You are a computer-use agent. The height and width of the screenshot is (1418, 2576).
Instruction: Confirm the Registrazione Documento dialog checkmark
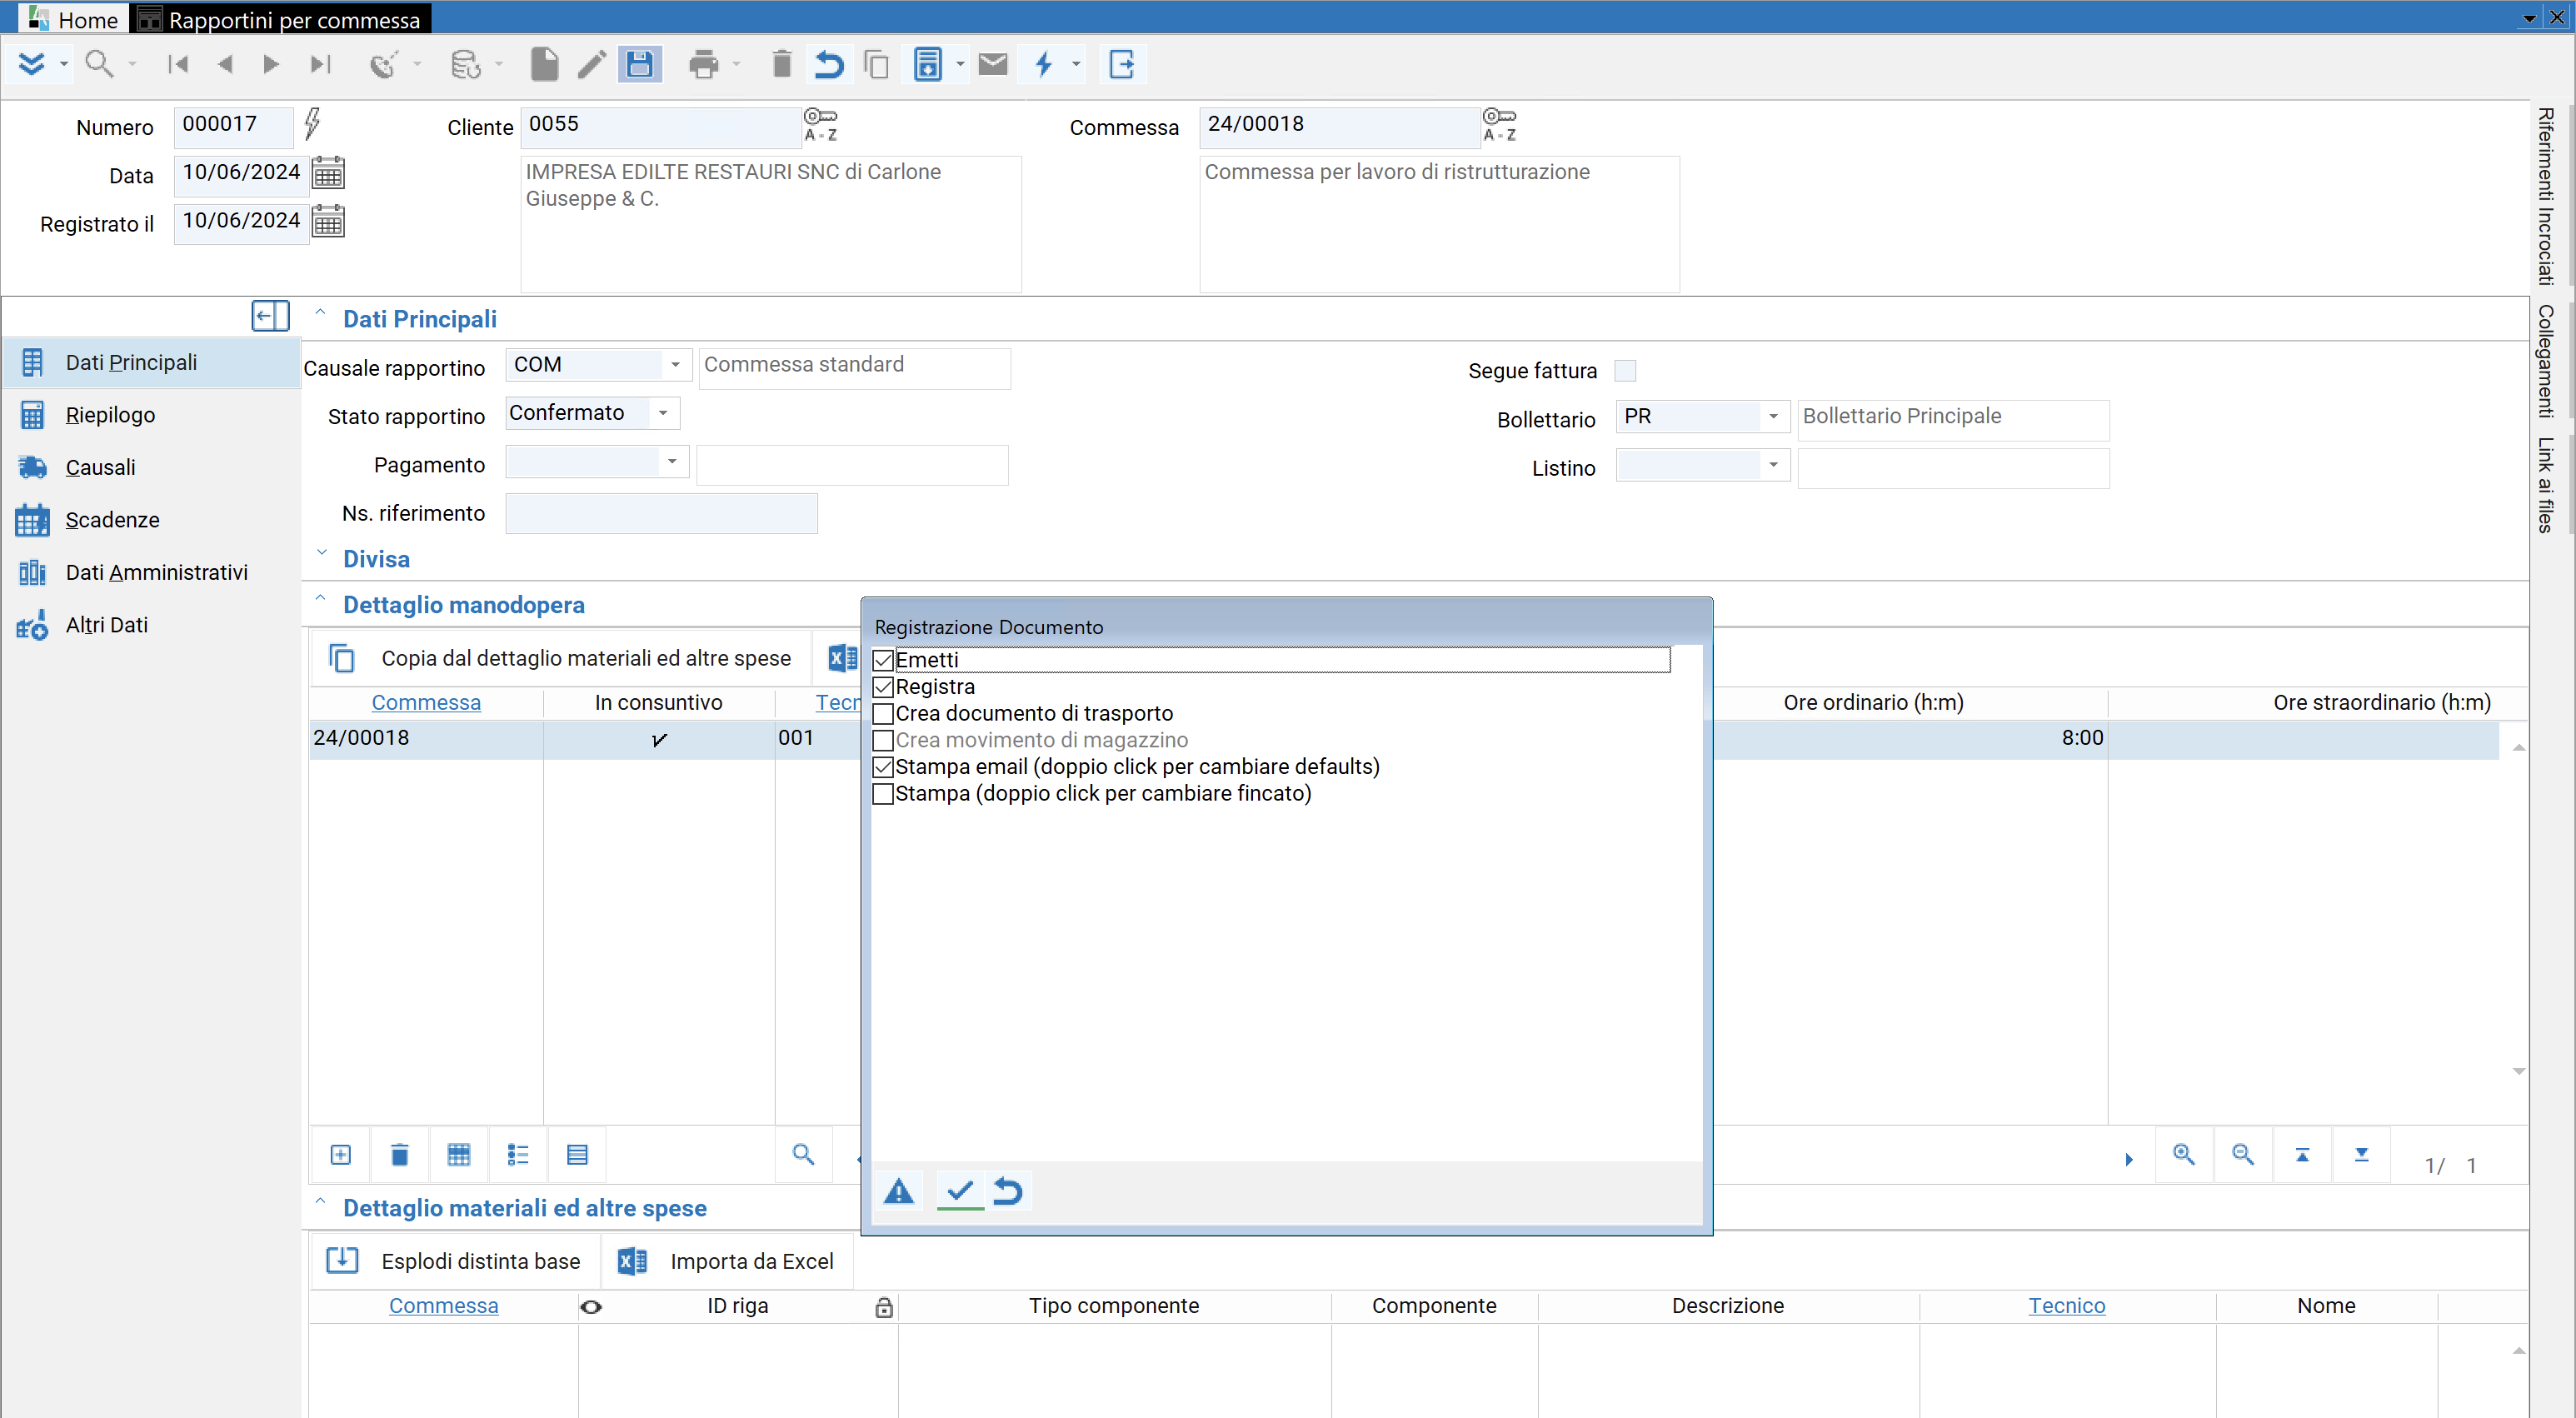pyautogui.click(x=960, y=1191)
